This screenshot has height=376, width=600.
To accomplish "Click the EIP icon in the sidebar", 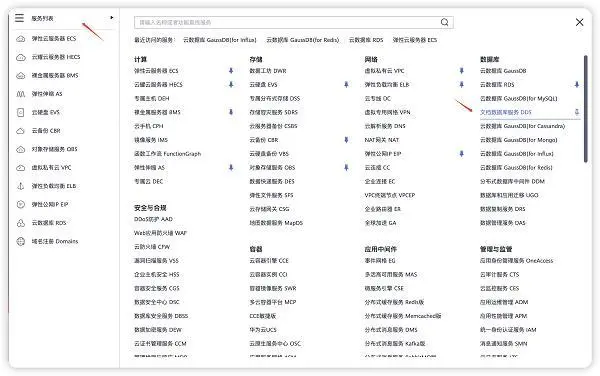I will tap(21, 204).
